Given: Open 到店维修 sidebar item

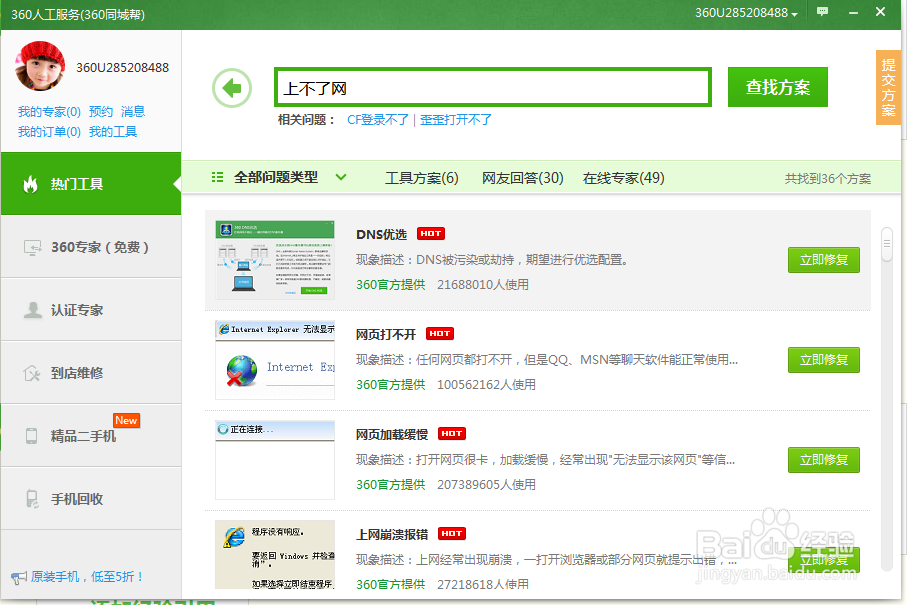Looking at the screenshot, I should tap(91, 373).
